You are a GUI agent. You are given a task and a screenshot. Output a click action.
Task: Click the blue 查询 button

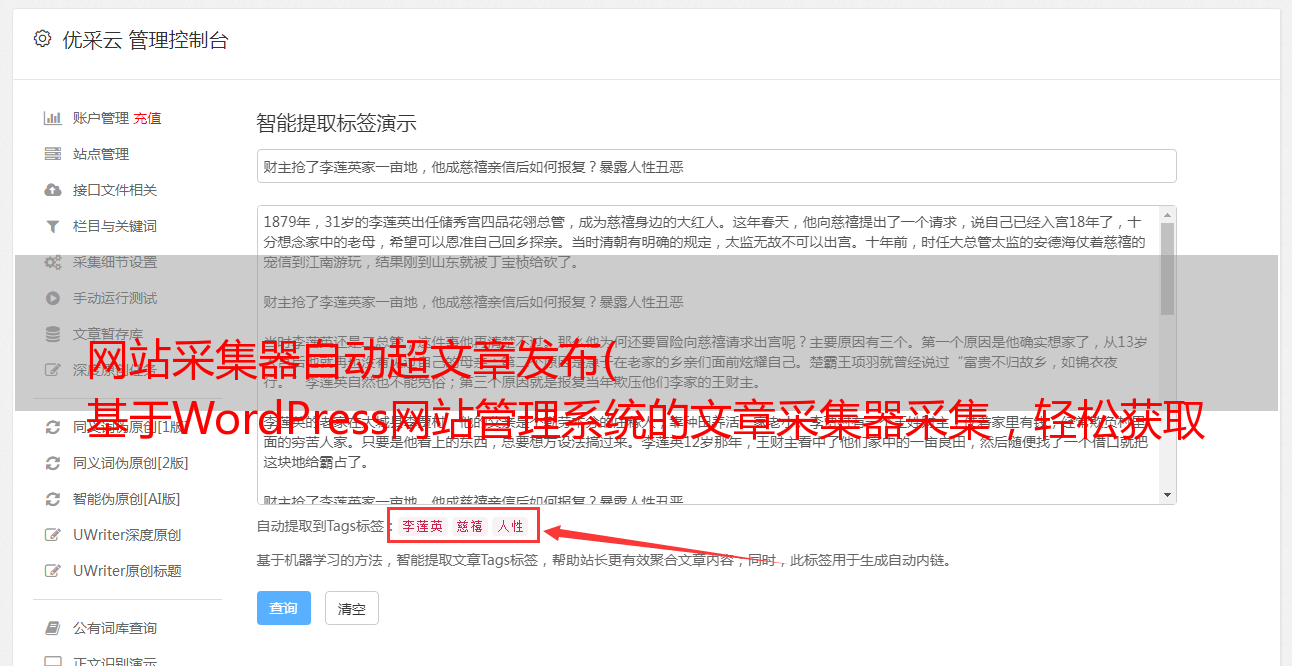284,608
